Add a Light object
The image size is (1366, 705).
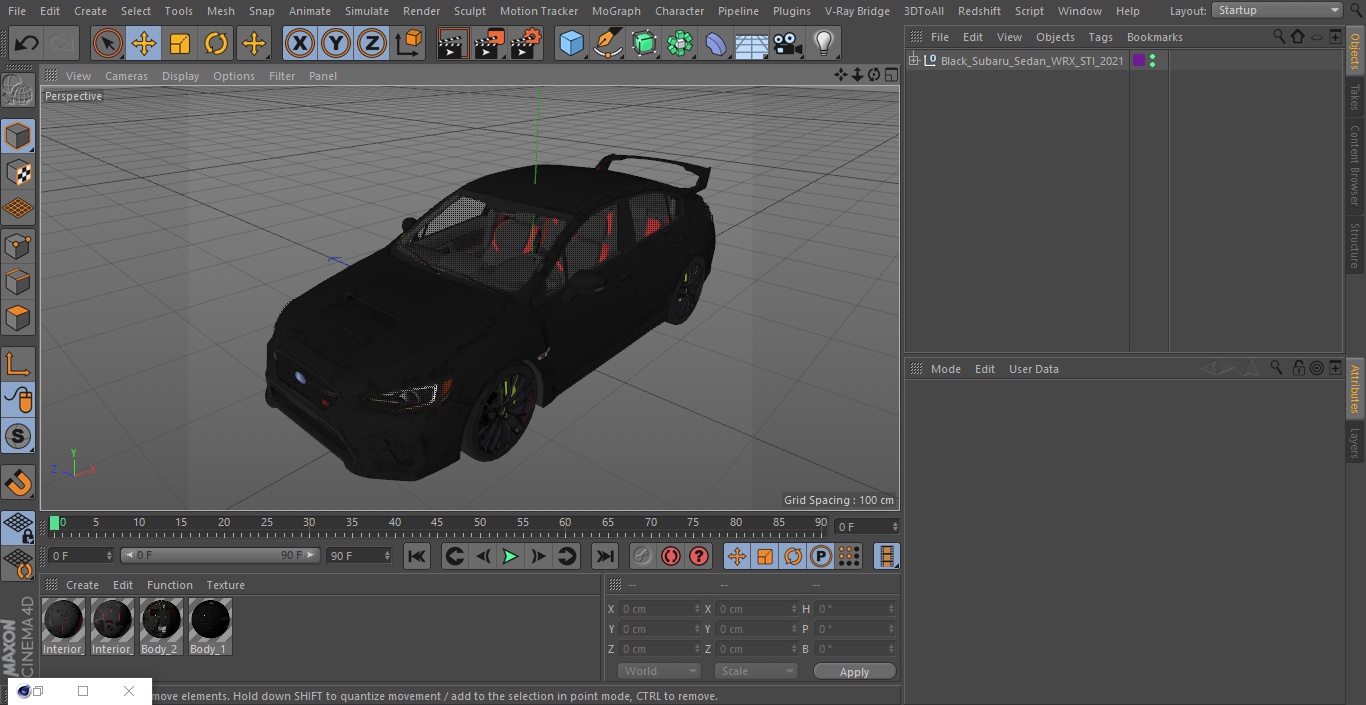823,43
